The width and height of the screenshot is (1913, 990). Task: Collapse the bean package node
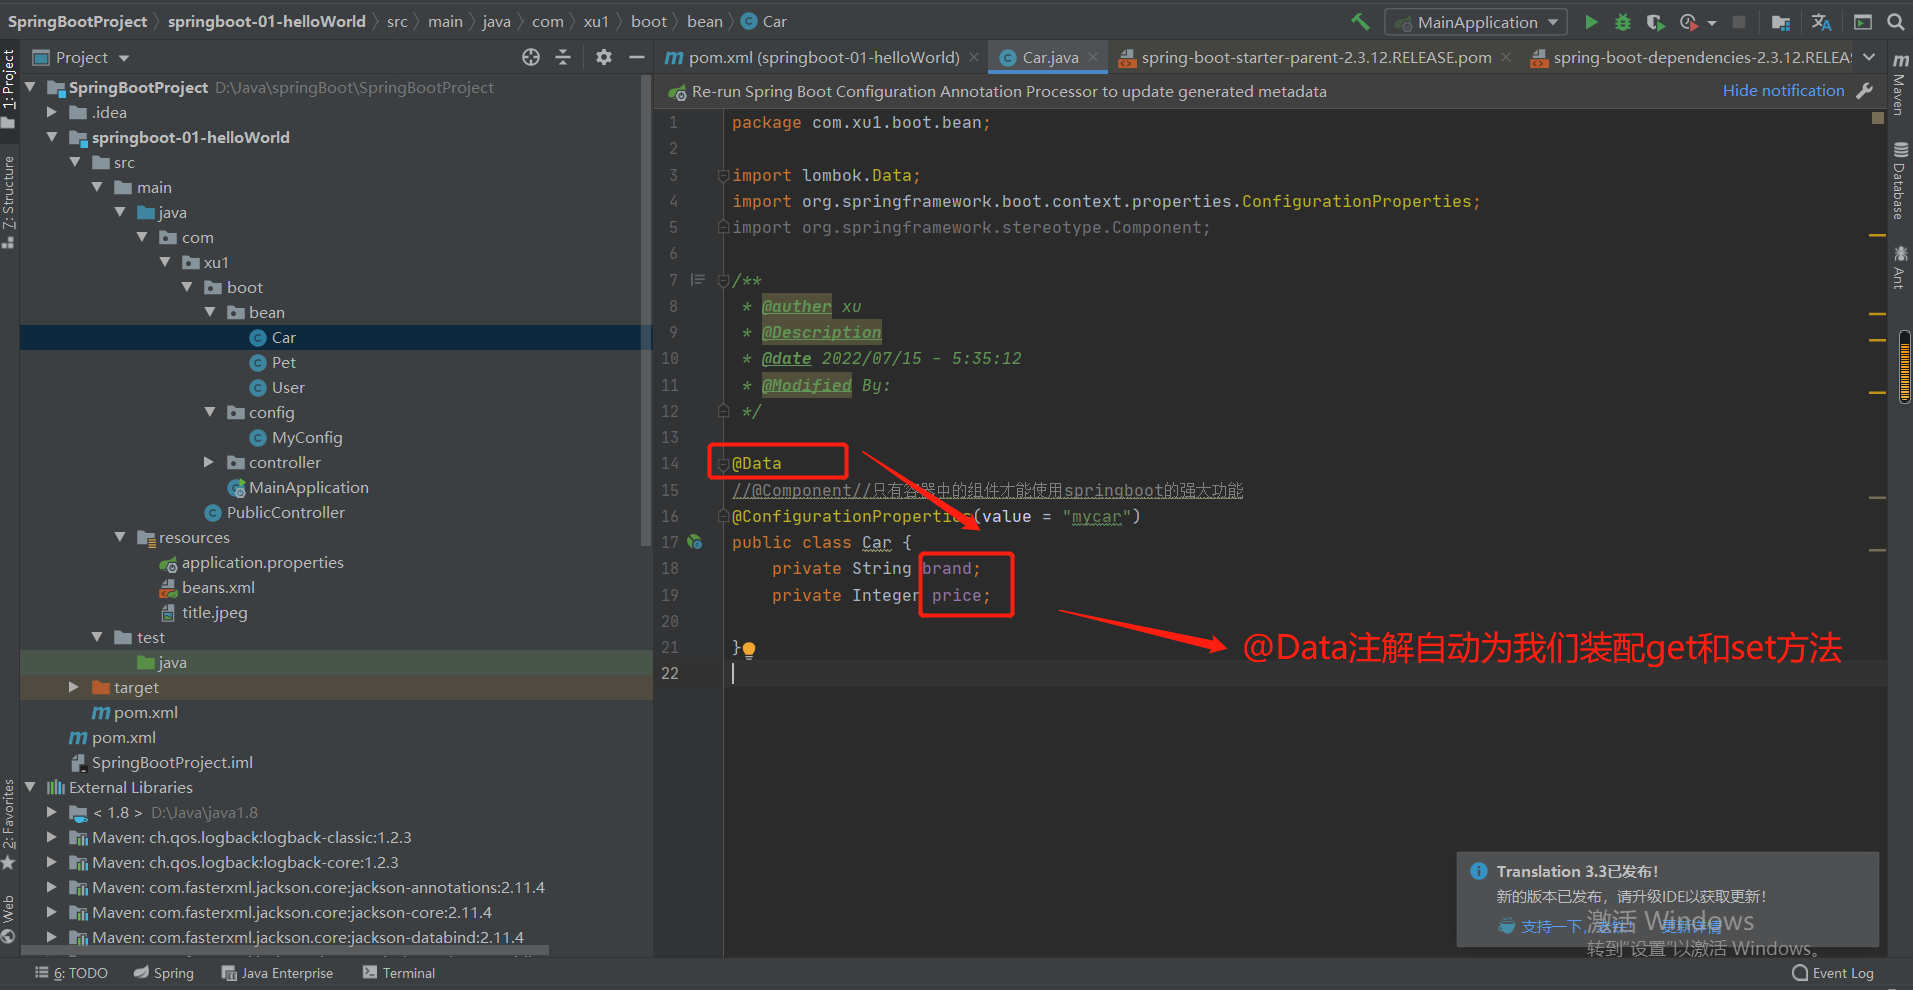(x=210, y=312)
